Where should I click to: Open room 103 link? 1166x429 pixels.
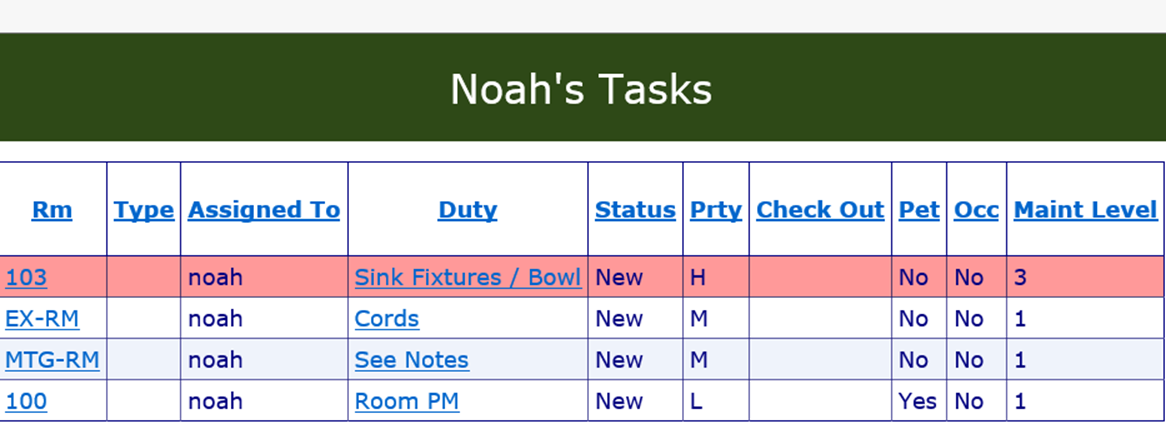pos(26,277)
